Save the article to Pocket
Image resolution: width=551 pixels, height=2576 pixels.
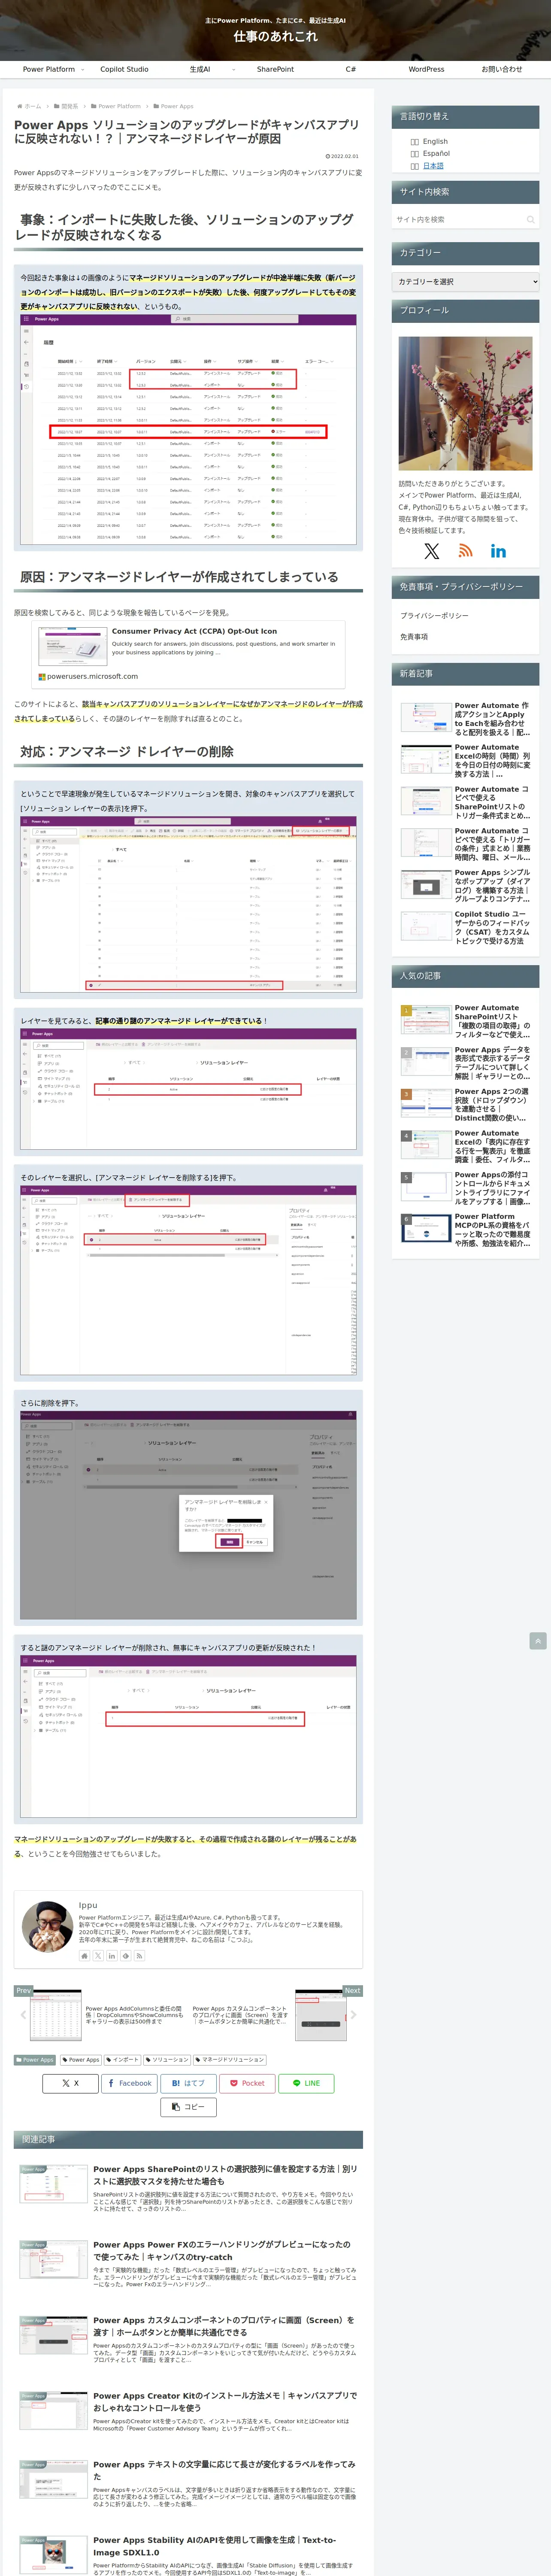pos(247,2083)
